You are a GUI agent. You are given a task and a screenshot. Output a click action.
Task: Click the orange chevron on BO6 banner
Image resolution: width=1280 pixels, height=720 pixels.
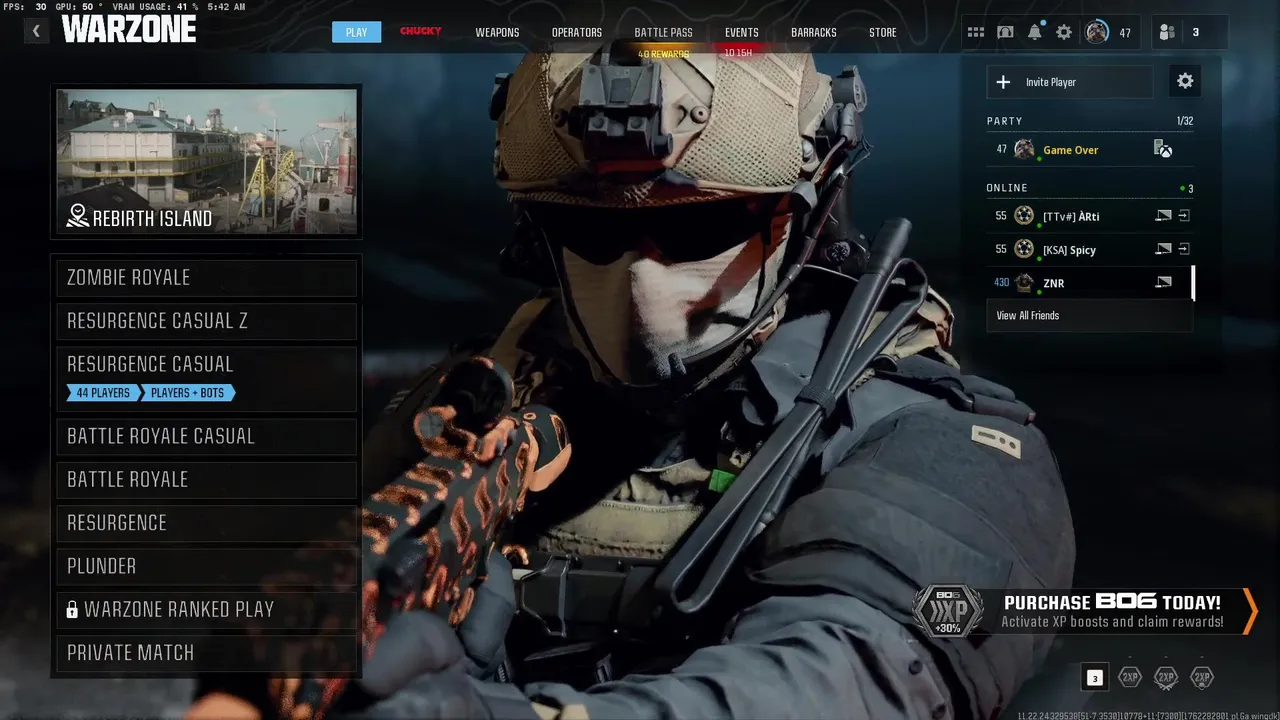pos(1249,611)
